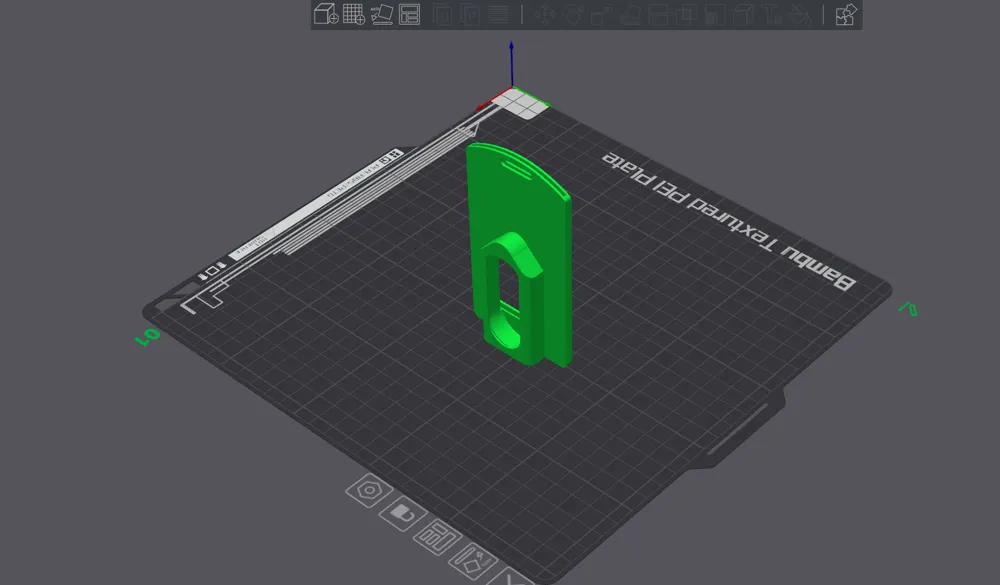Arrange all objects on the plate
This screenshot has height=585, width=1000.
[x=409, y=13]
